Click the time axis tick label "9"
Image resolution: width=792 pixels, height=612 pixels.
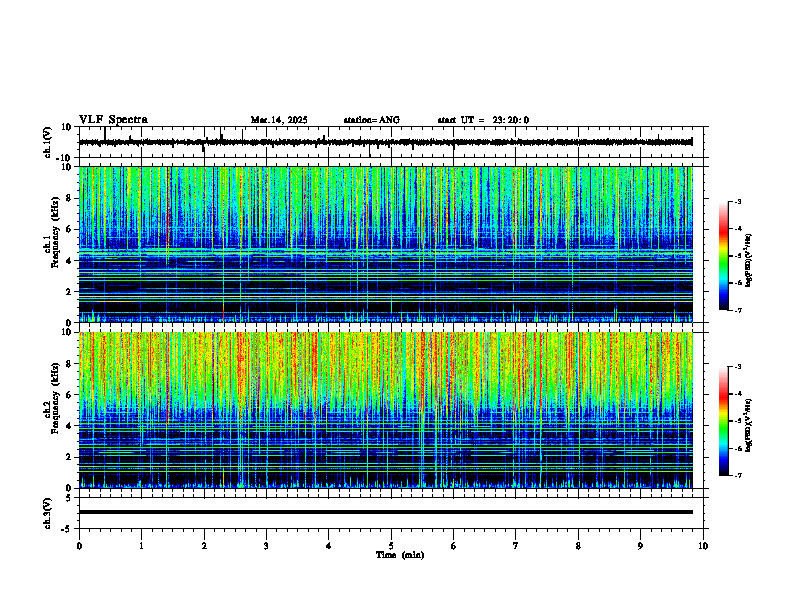[x=640, y=546]
